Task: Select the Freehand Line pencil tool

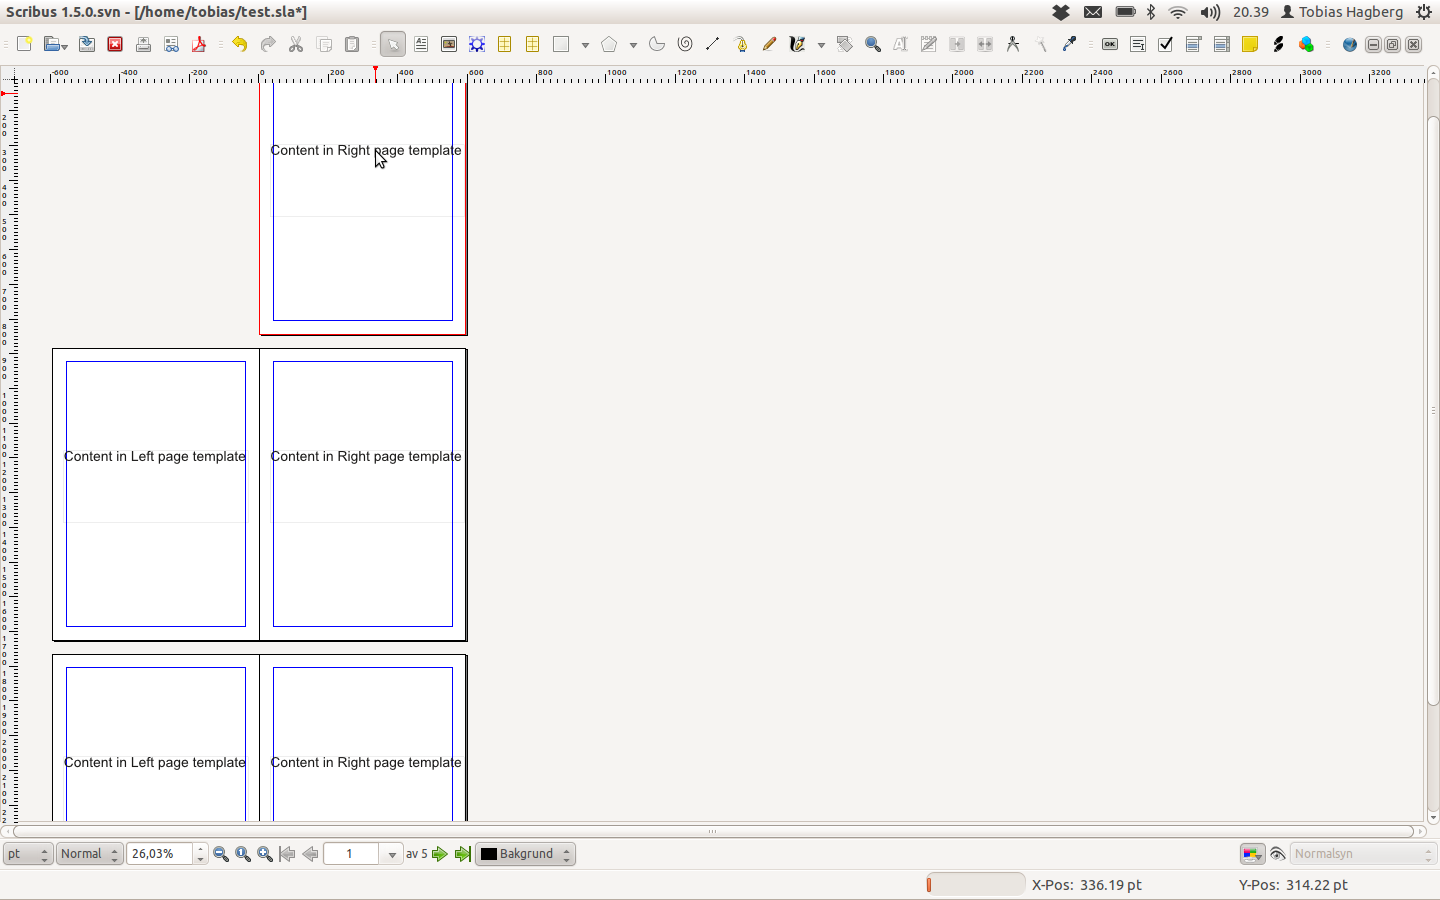Action: coord(769,44)
